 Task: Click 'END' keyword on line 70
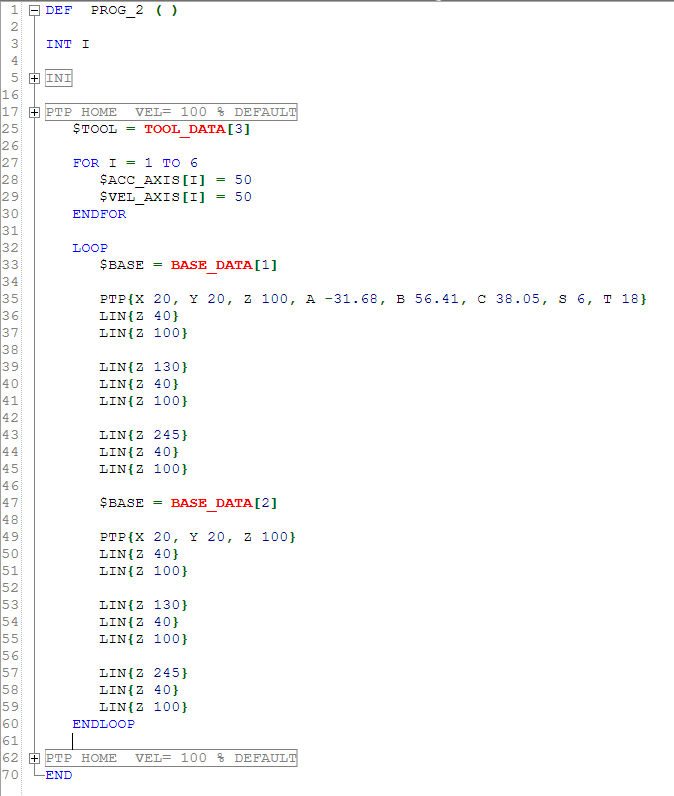pos(59,775)
